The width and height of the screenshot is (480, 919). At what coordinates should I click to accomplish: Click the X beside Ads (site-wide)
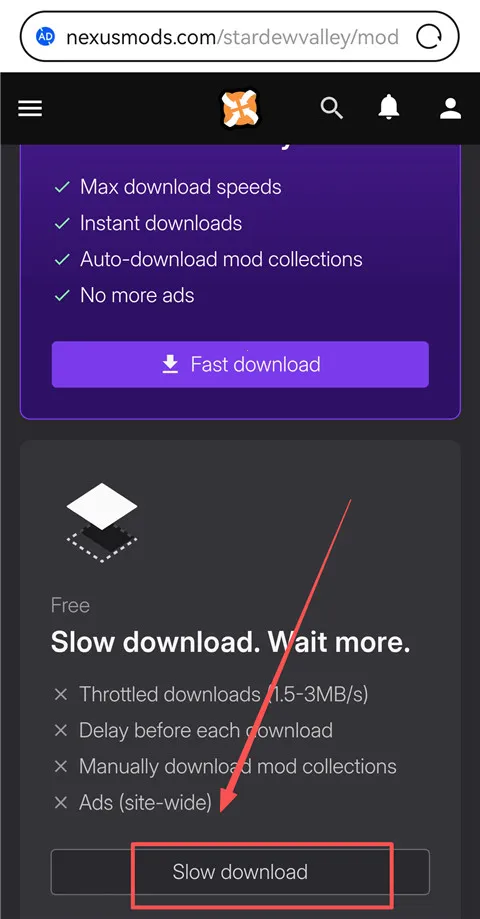61,802
